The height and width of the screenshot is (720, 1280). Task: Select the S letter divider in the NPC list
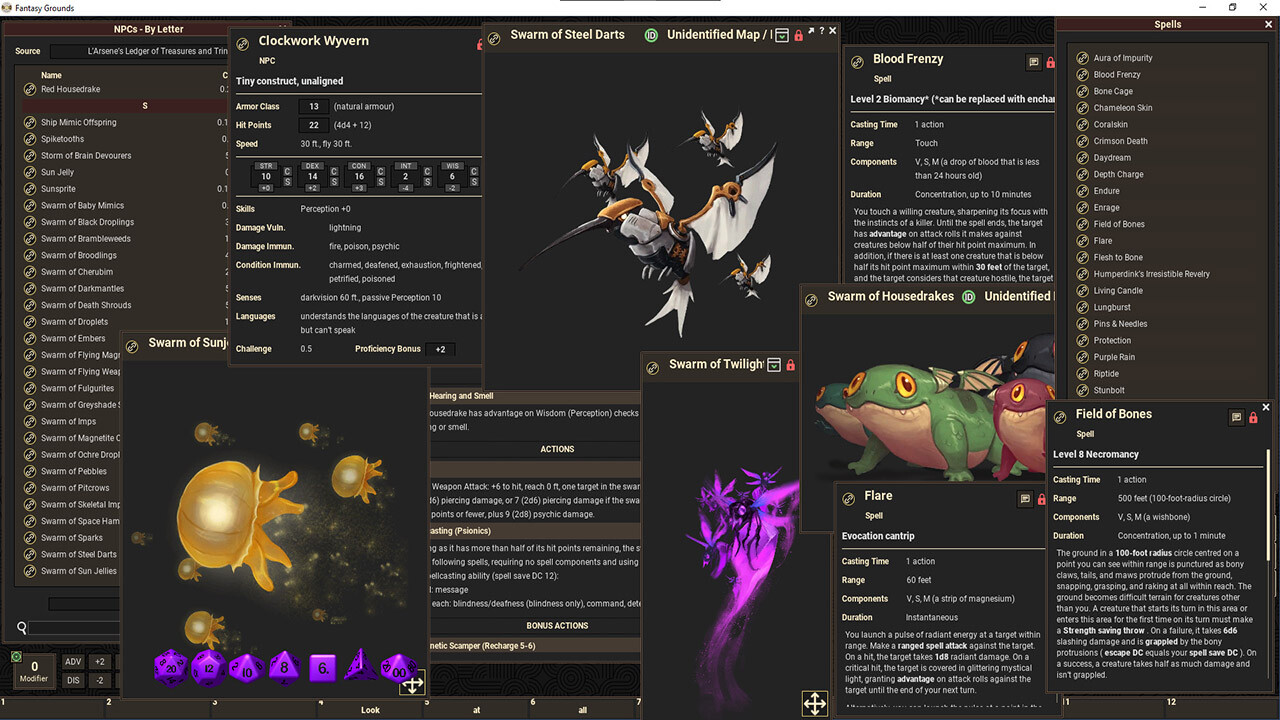[145, 106]
